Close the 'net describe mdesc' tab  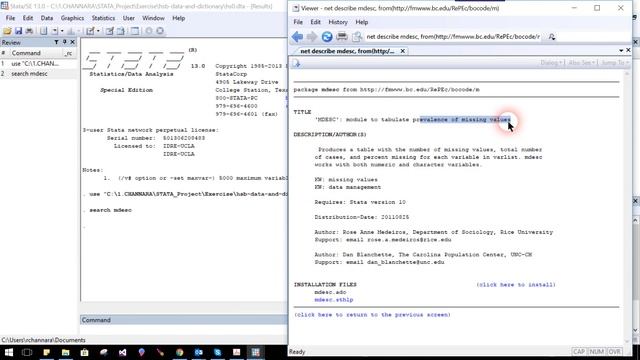coord(402,51)
